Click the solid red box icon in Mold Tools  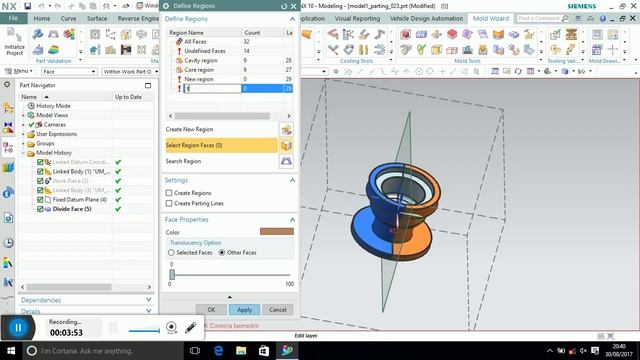[452, 34]
